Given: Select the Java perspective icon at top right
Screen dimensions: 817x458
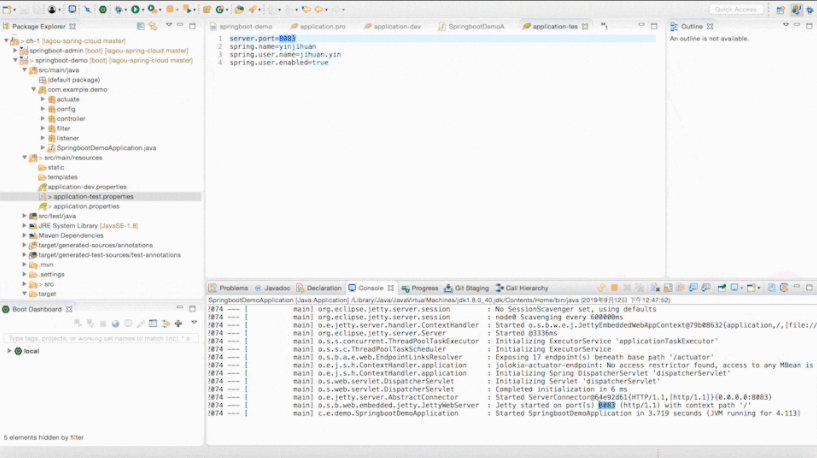Looking at the screenshot, I should tap(796, 9).
